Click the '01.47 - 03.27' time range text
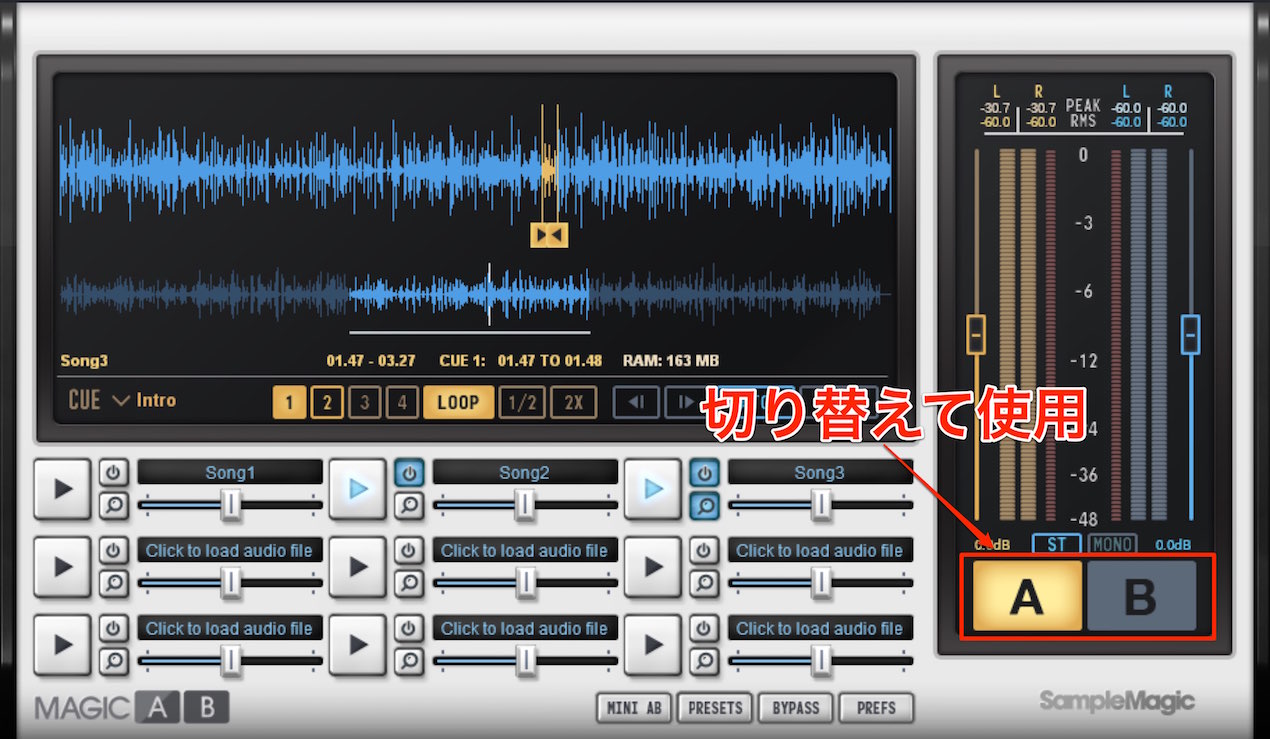Image resolution: width=1270 pixels, height=739 pixels. point(372,361)
